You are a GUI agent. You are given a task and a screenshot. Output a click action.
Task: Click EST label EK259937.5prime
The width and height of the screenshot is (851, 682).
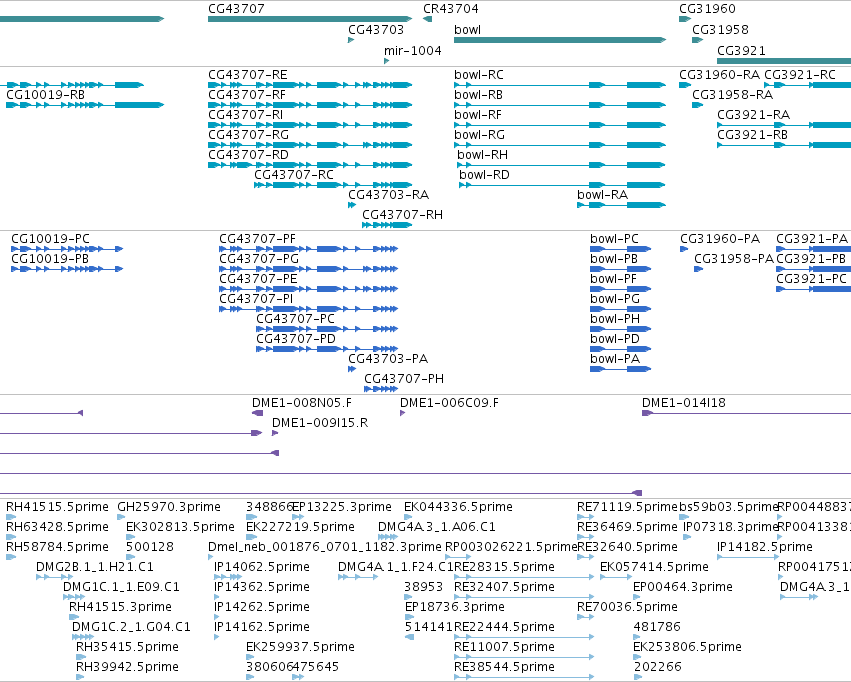point(300,647)
